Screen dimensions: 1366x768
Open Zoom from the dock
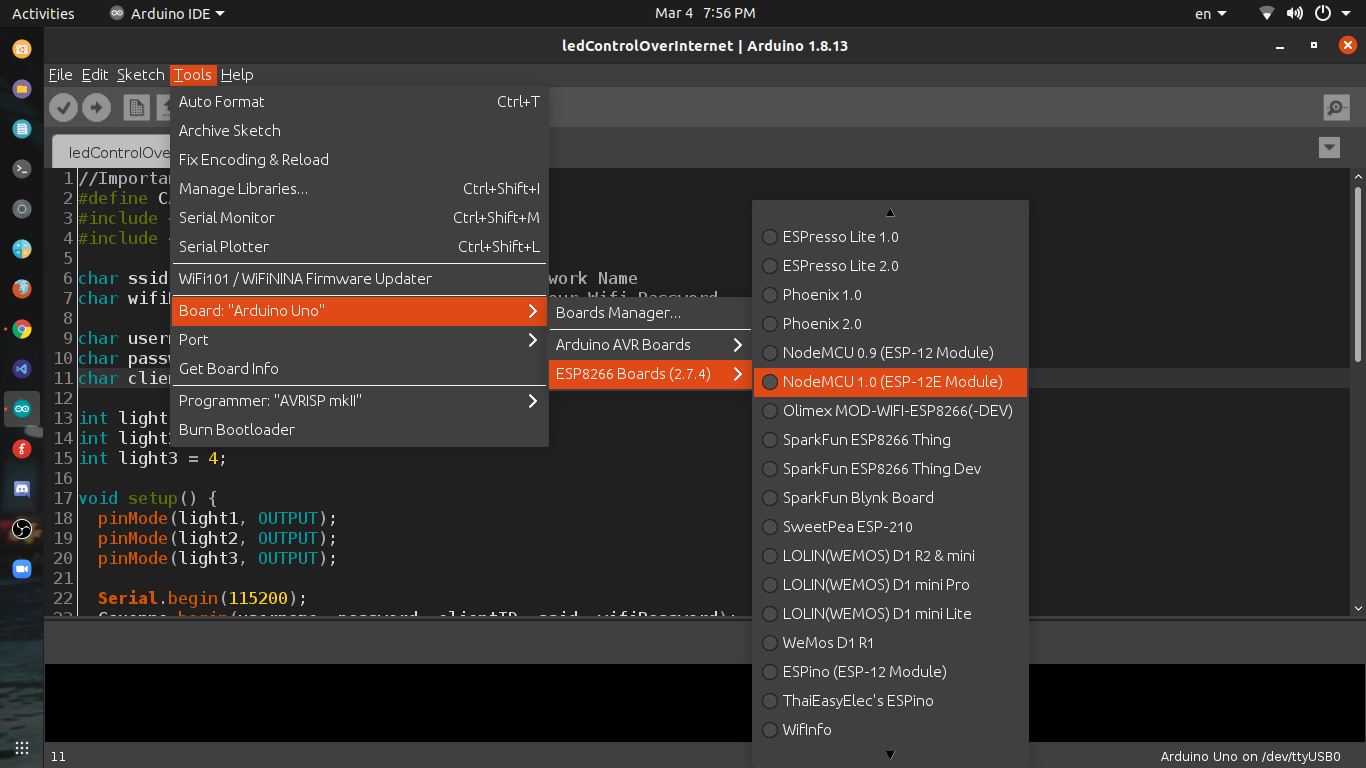22,569
